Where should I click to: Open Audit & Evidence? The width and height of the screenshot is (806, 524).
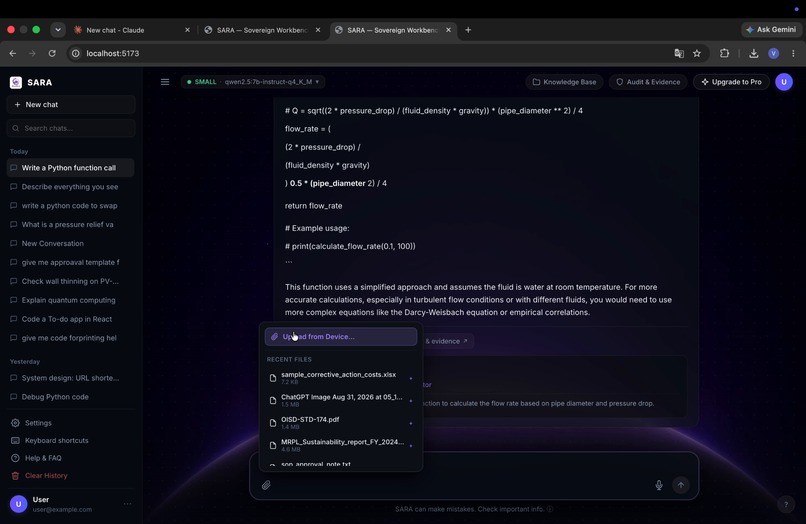[648, 82]
